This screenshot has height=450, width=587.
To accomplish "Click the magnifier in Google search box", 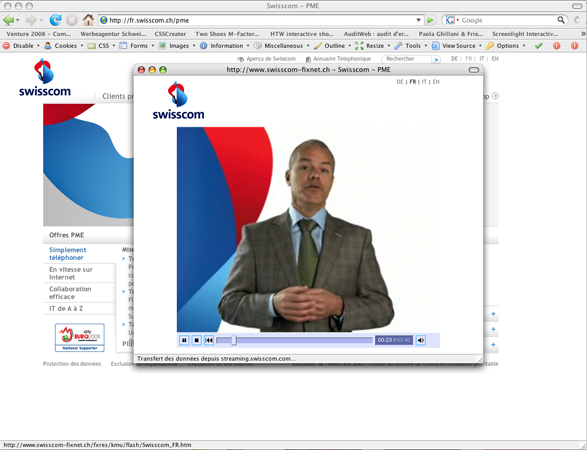I will point(560,20).
